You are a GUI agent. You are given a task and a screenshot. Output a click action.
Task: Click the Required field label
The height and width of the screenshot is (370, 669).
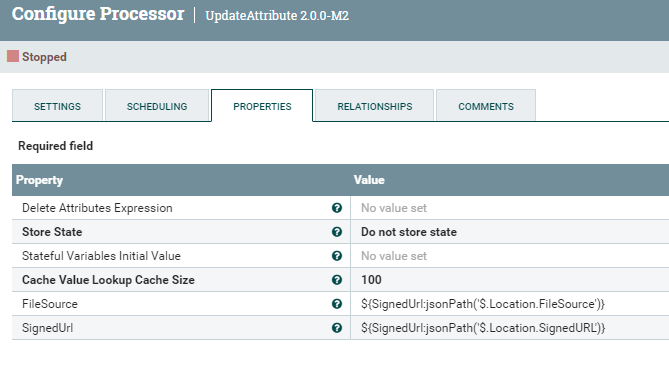[x=55, y=146]
